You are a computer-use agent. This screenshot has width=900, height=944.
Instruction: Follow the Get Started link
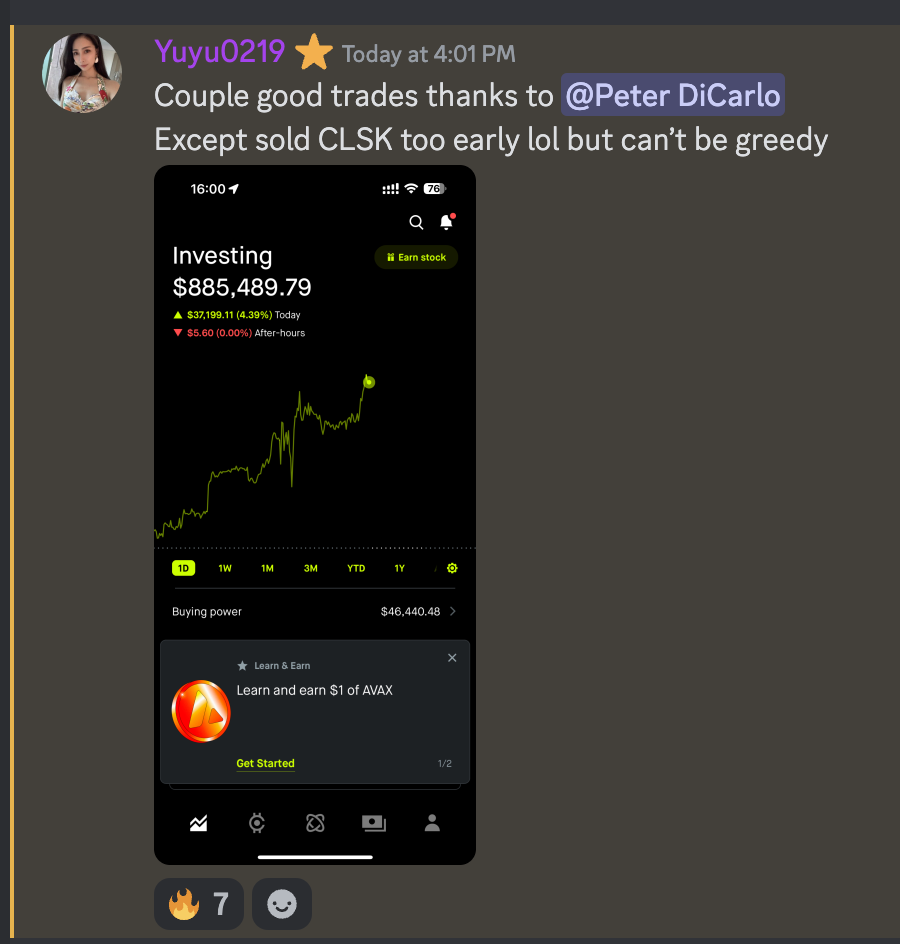click(265, 763)
